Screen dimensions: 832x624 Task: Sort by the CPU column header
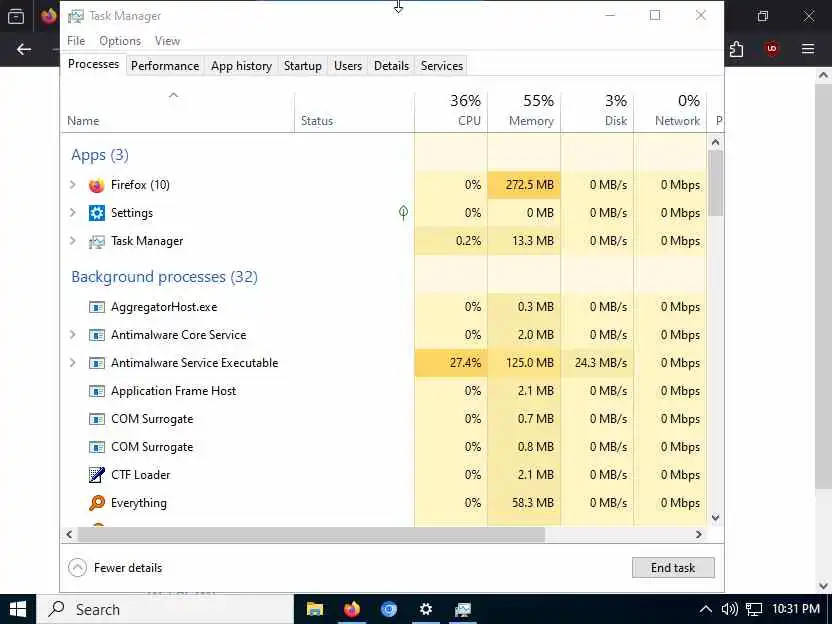[x=451, y=110]
